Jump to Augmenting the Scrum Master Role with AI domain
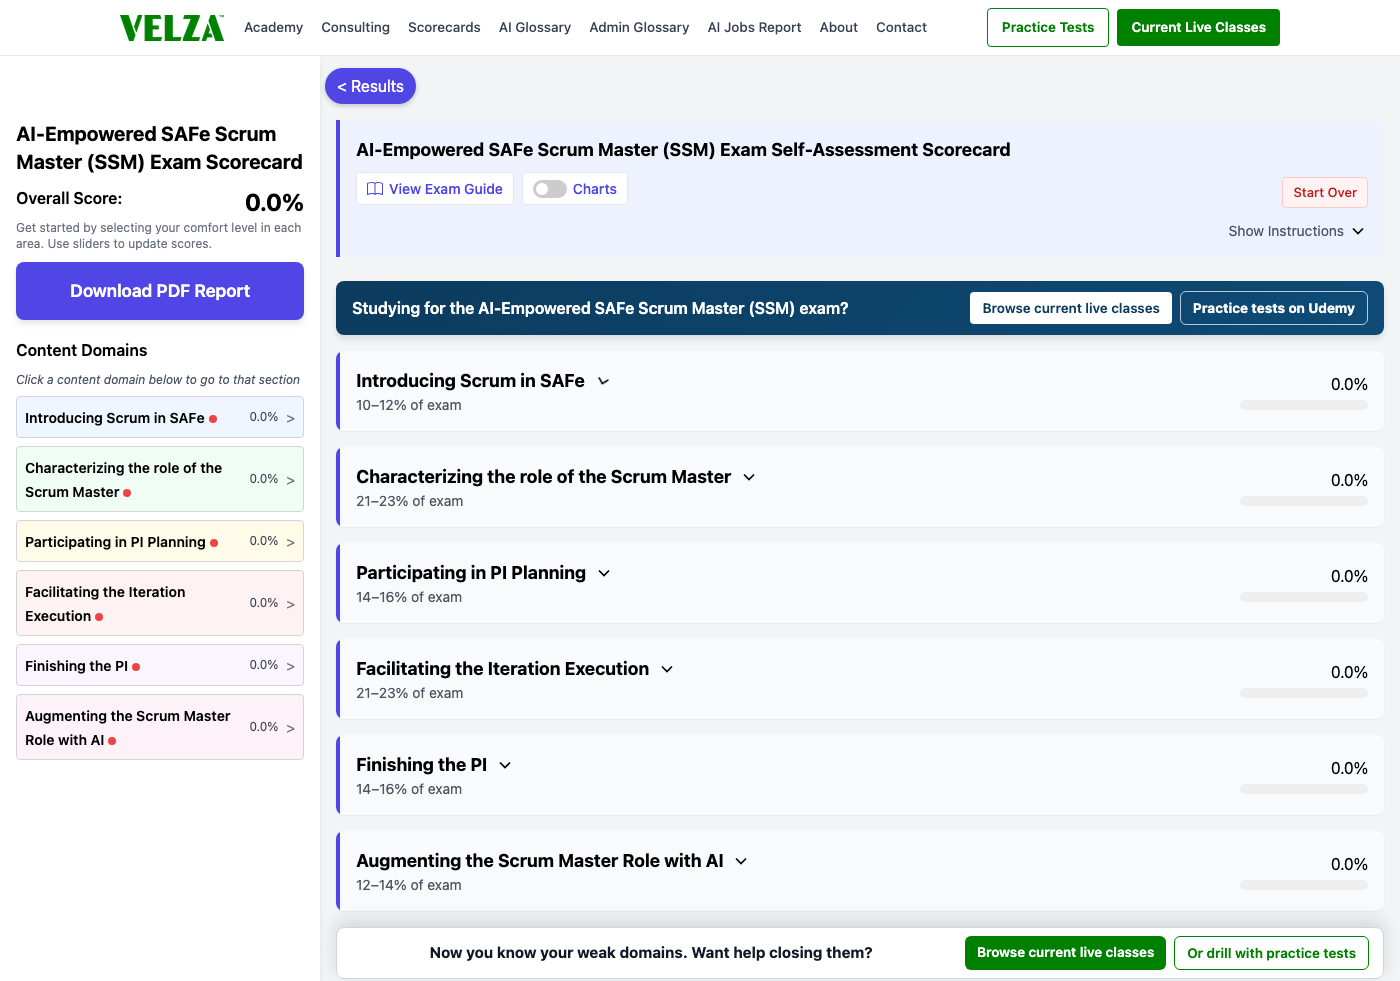1400x981 pixels. tap(160, 727)
